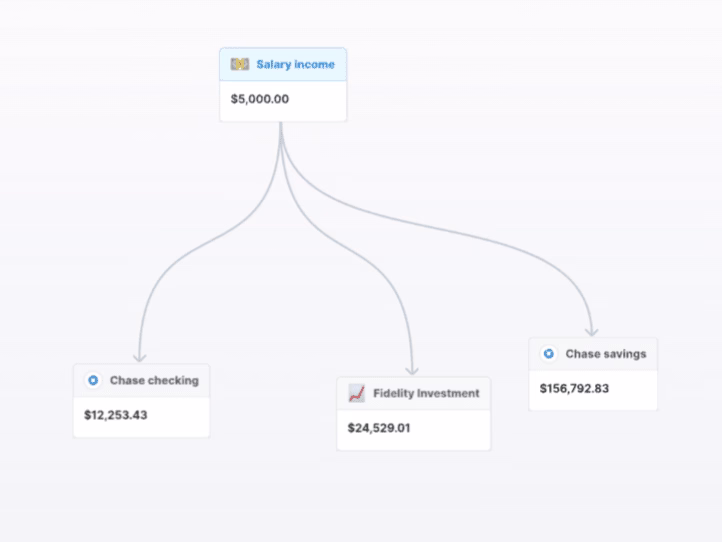The width and height of the screenshot is (722, 542).
Task: Select the connector line to Fidelity Investment
Action: pyautogui.click(x=369, y=240)
